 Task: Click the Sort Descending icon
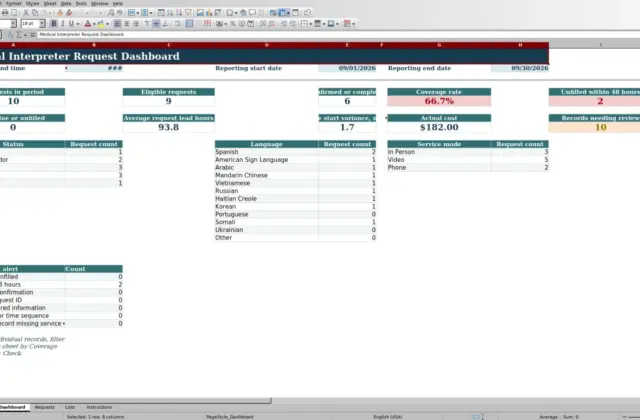[179, 13]
